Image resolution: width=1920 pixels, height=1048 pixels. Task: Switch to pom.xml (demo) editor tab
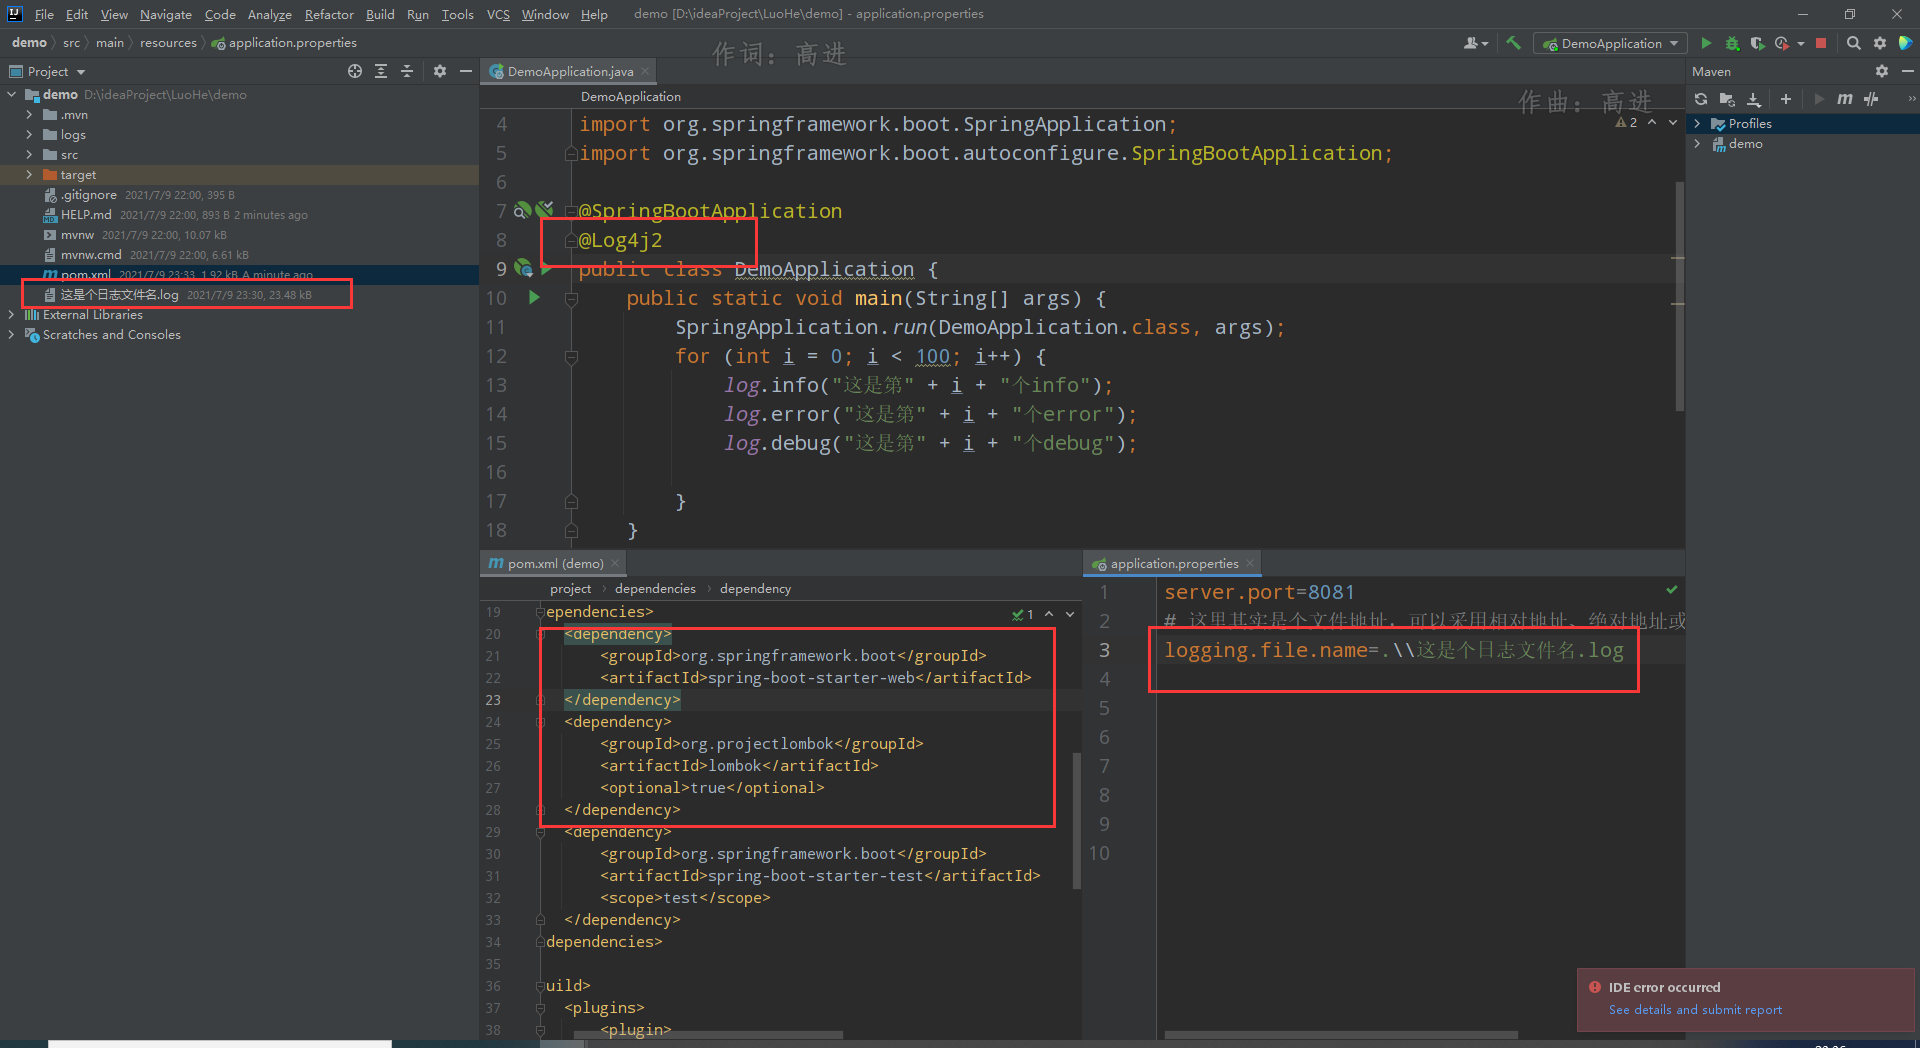point(555,563)
